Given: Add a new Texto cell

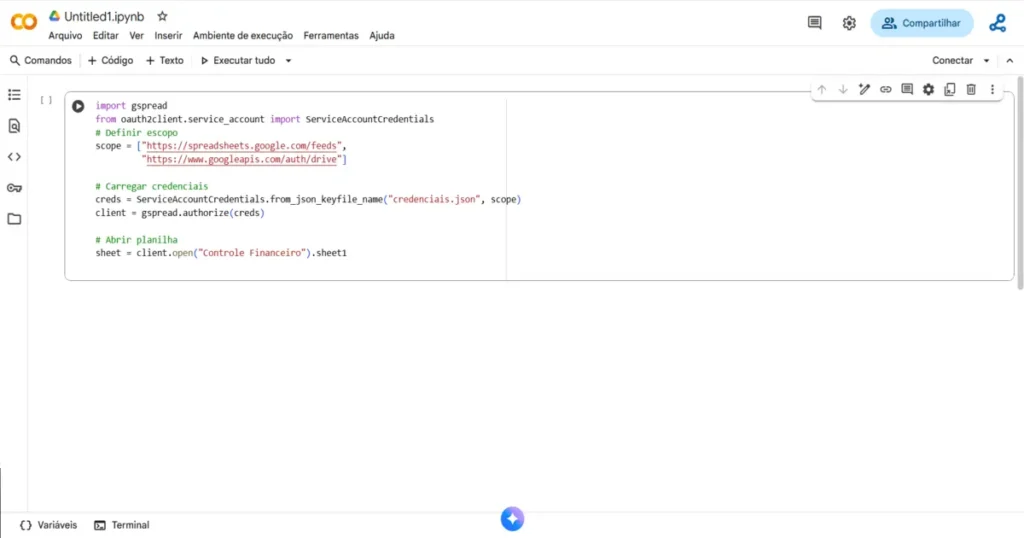Looking at the screenshot, I should 165,61.
